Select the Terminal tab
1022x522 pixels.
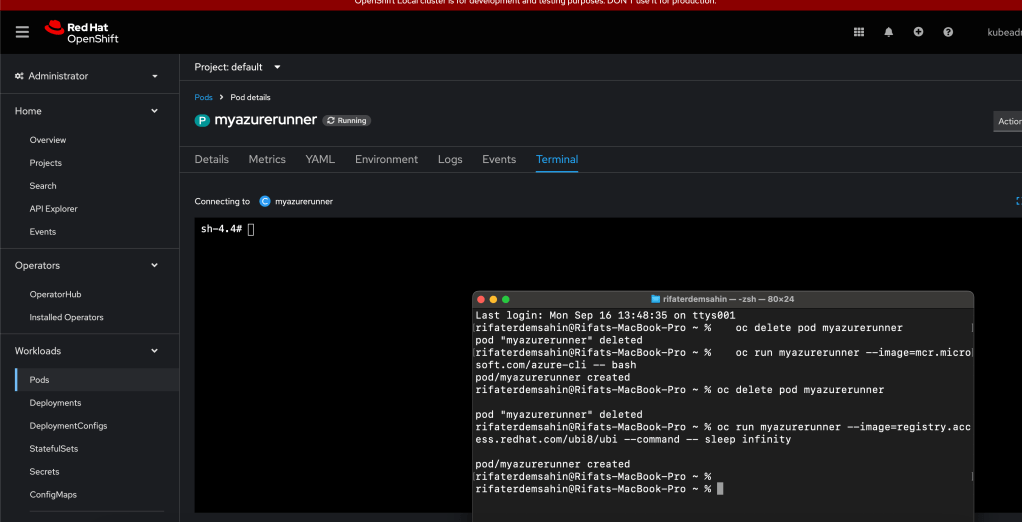pyautogui.click(x=557, y=160)
